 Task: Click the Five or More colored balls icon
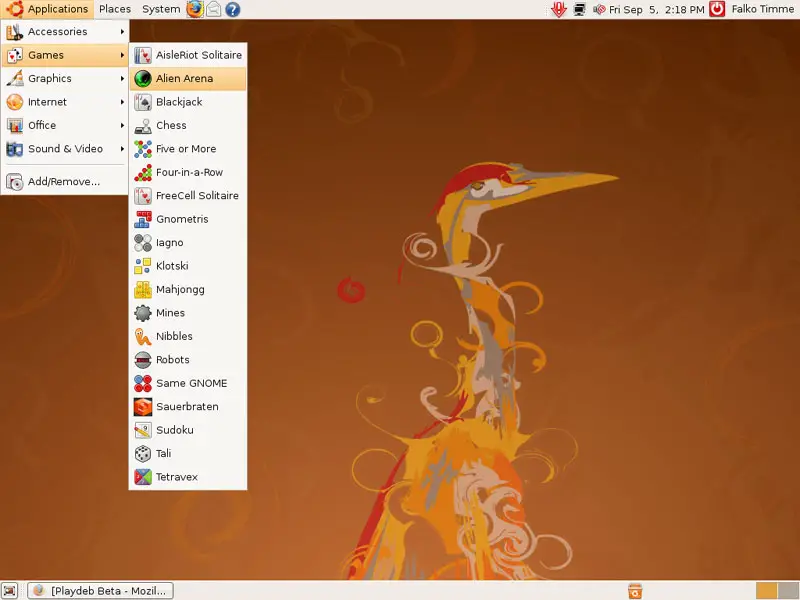[x=143, y=149]
